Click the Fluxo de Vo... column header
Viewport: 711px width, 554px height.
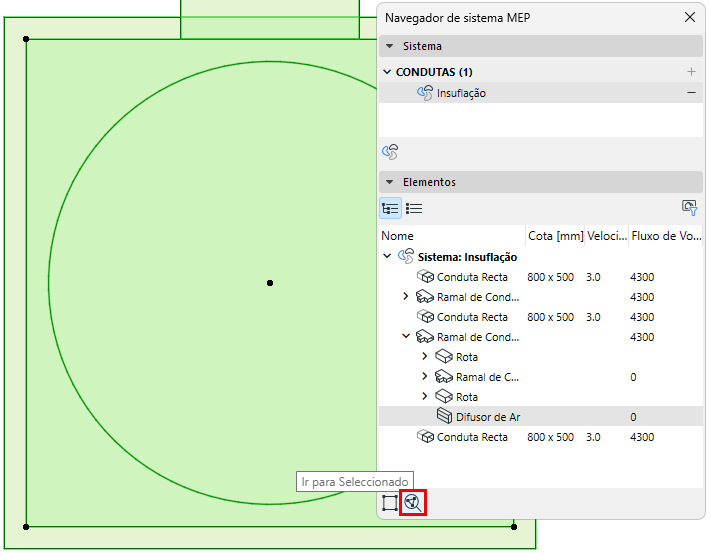pos(666,236)
